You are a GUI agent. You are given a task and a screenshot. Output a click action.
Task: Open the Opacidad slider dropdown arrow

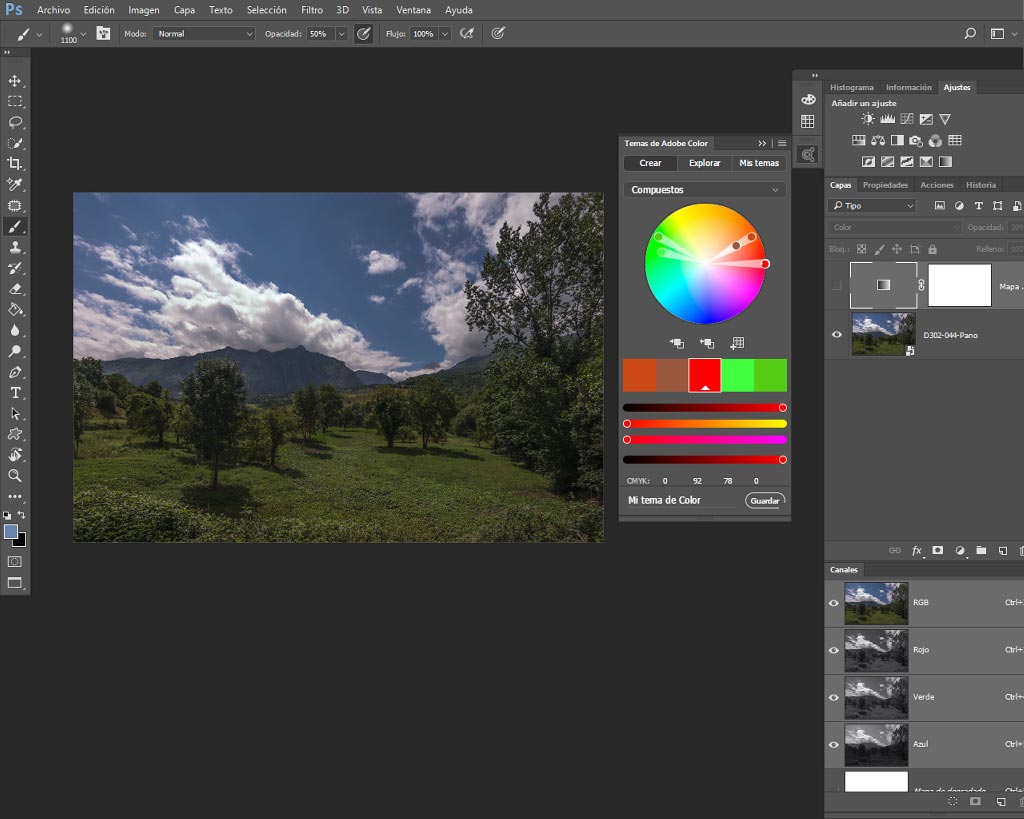341,33
